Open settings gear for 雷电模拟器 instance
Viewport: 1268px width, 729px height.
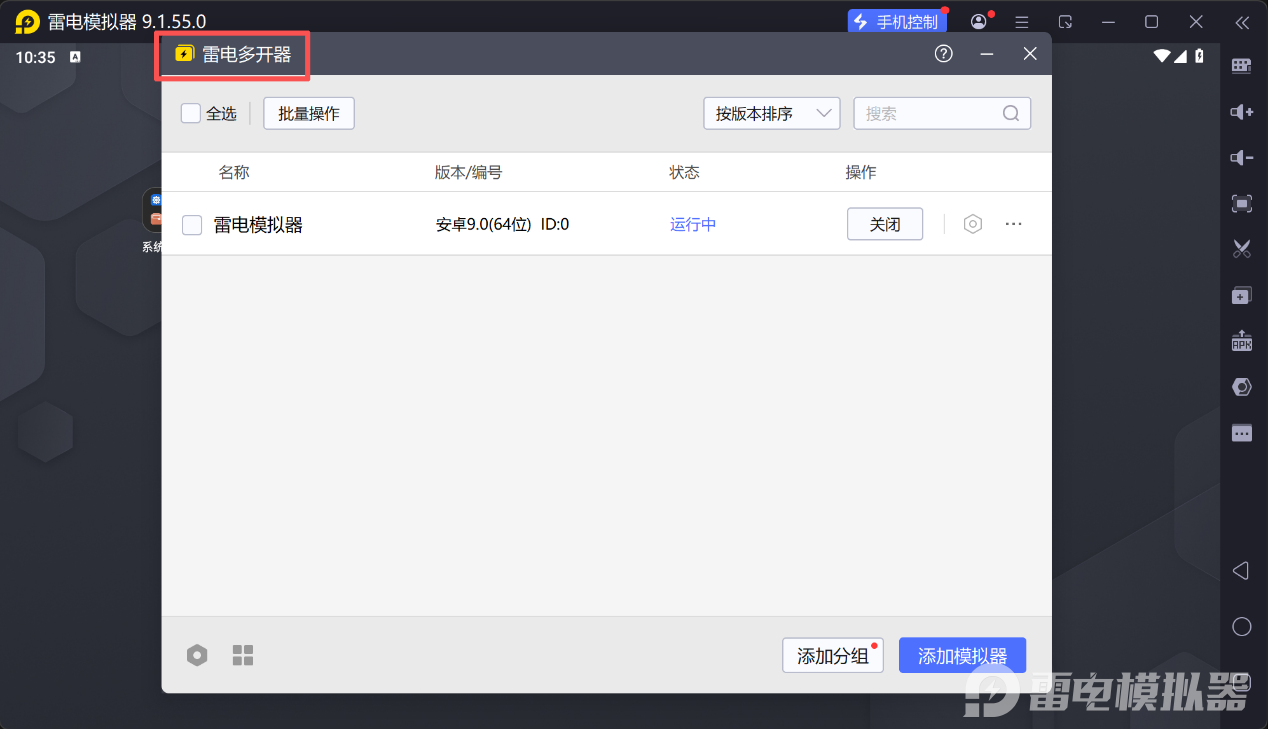coord(972,224)
